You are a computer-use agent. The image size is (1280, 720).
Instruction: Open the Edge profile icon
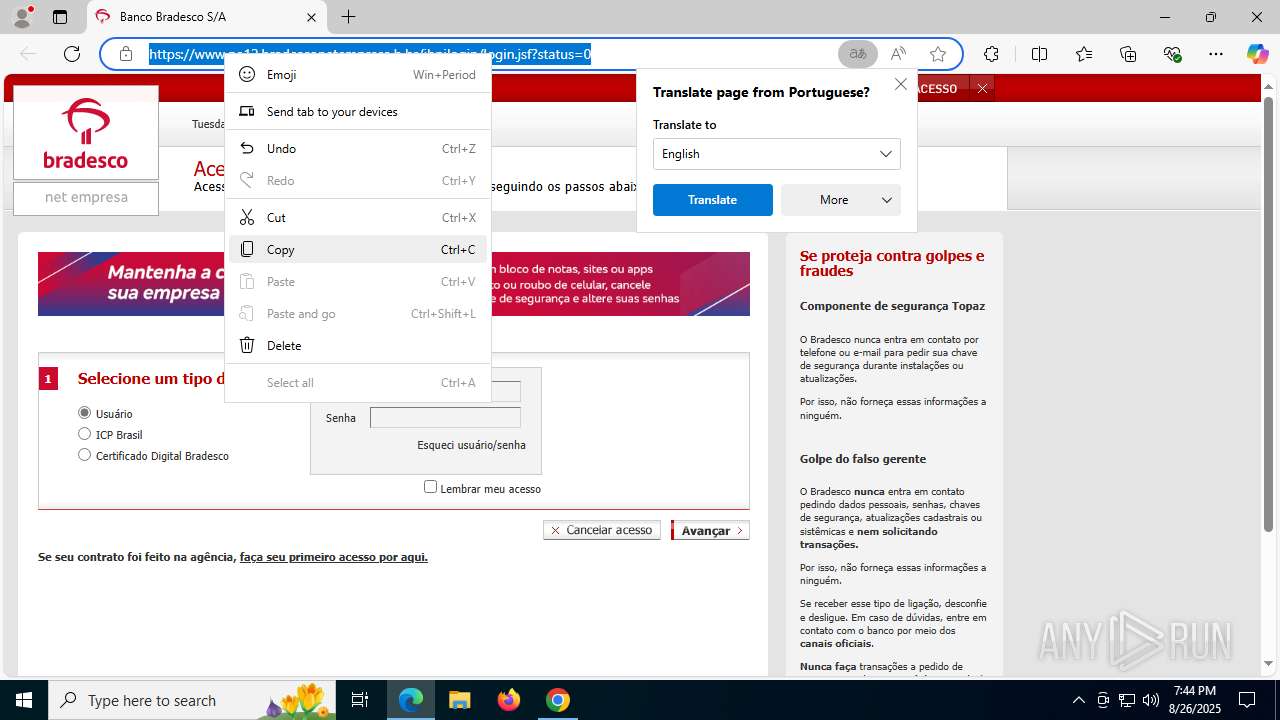point(22,17)
